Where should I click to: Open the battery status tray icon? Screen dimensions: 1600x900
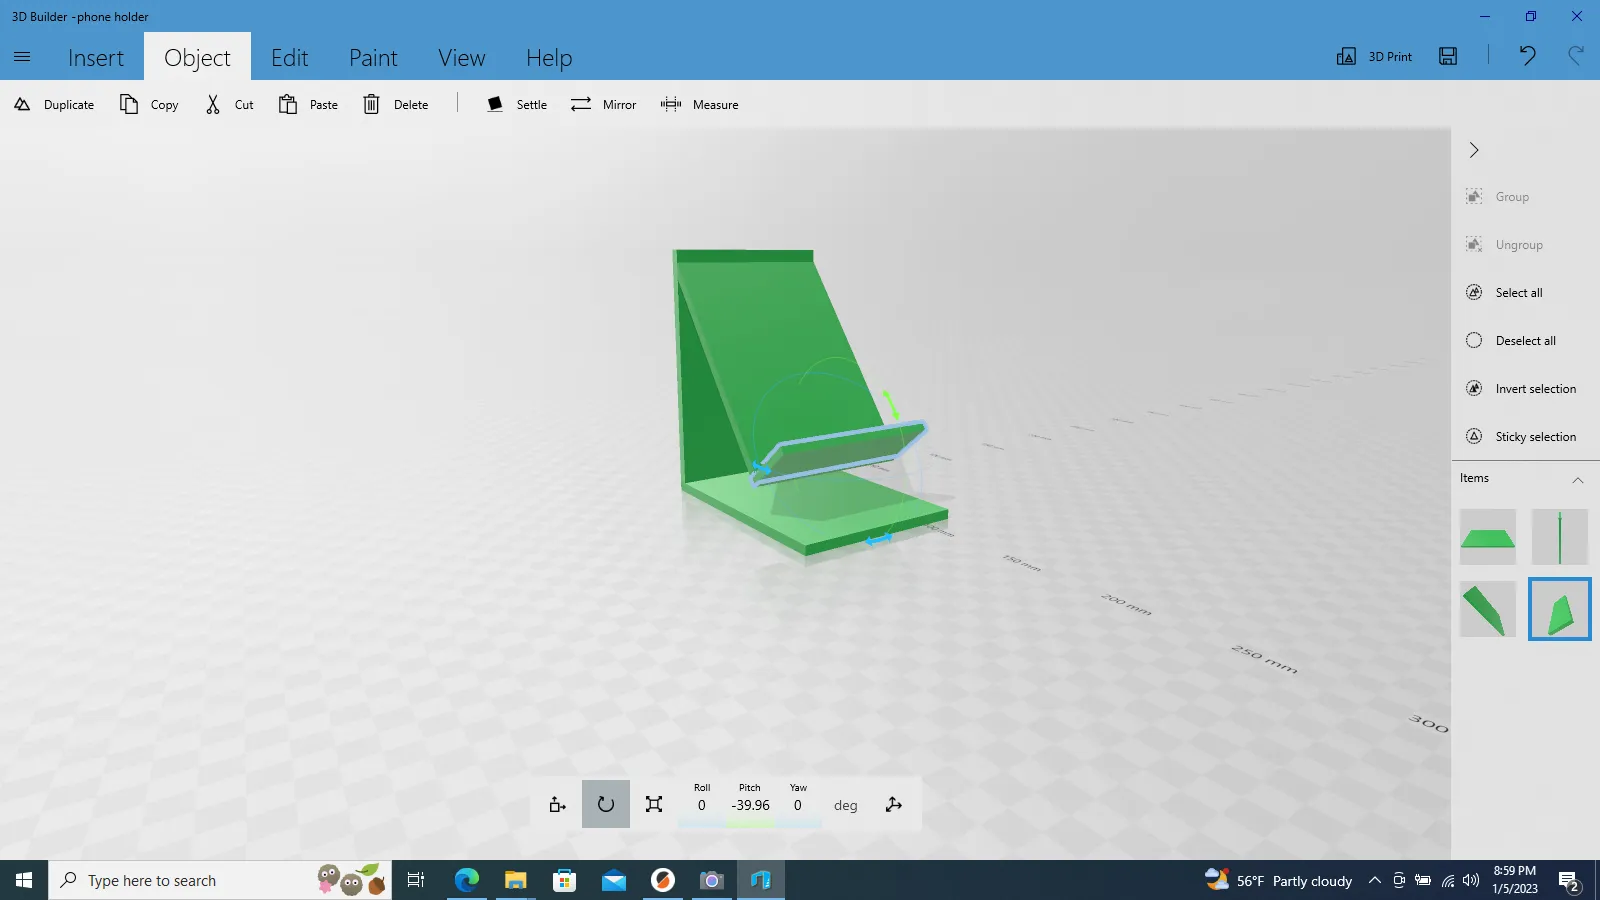1423,880
